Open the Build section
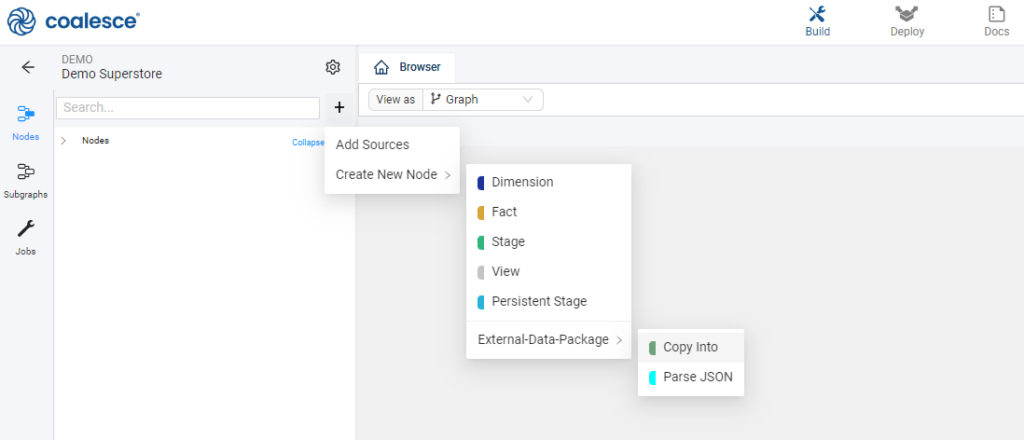 (817, 21)
